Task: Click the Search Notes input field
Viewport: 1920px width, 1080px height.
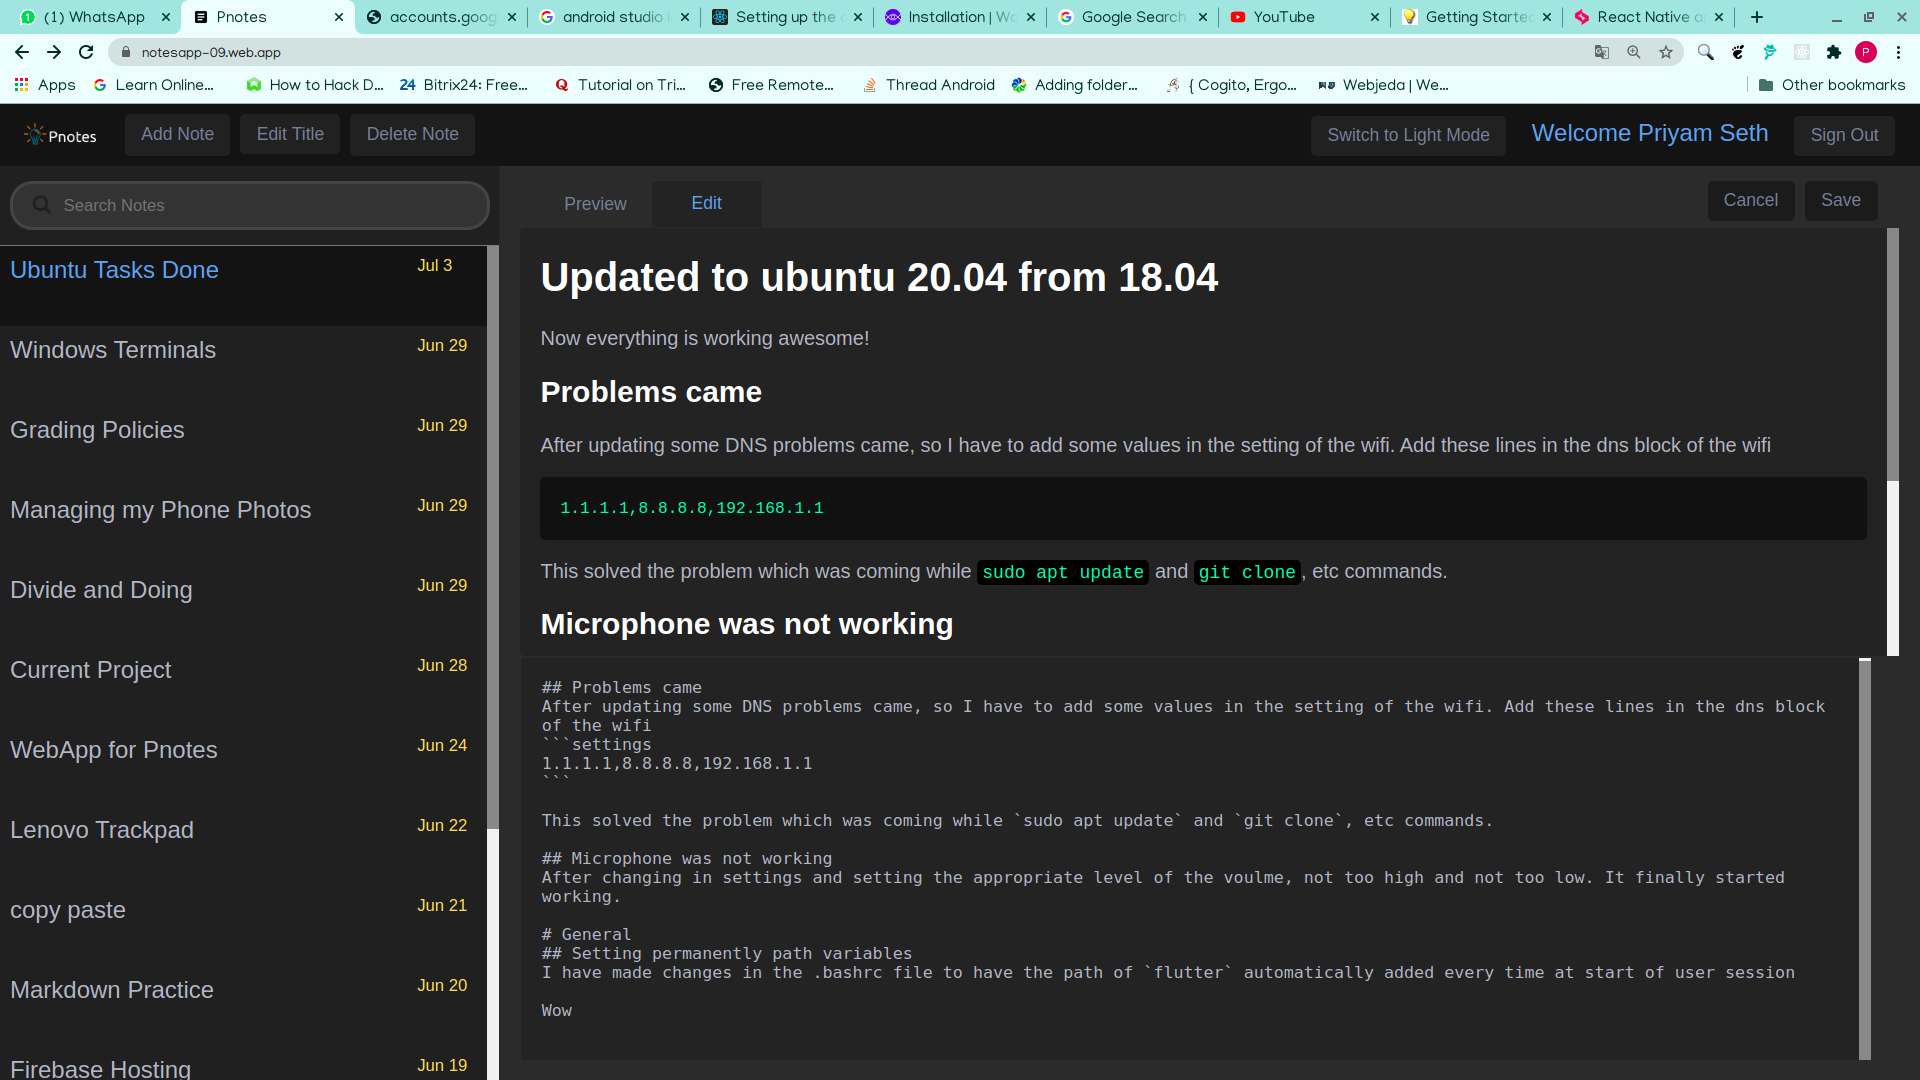Action: (x=250, y=205)
